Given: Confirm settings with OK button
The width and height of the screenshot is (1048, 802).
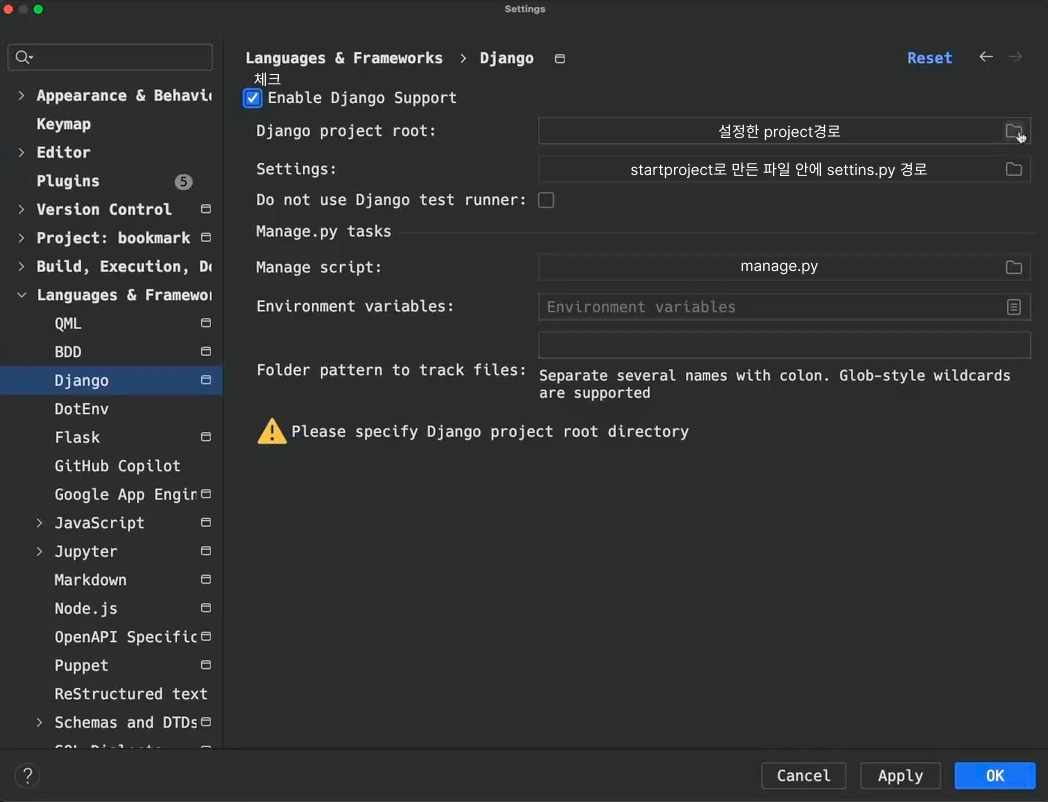Looking at the screenshot, I should 995,775.
